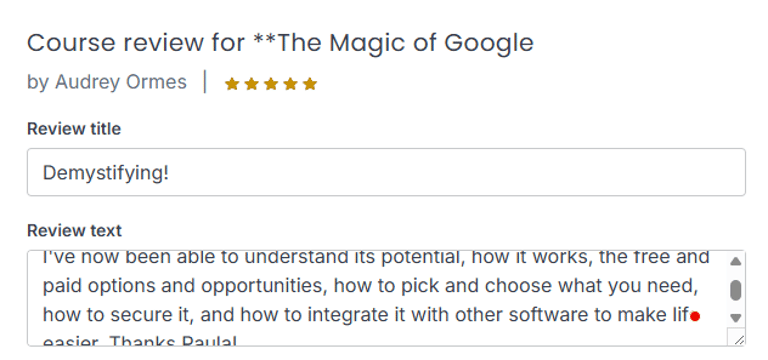Place cursor after word Demystifying!

point(170,173)
